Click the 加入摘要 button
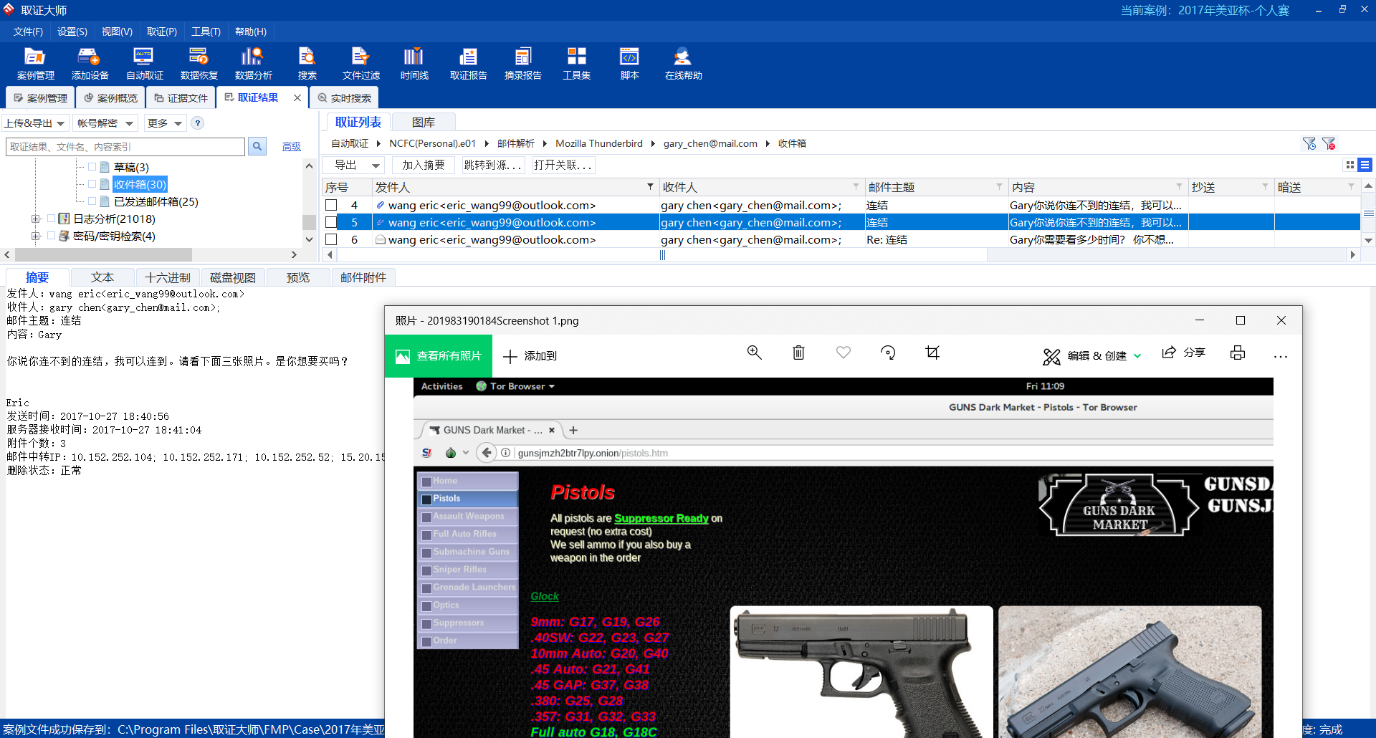This screenshot has width=1376, height=738. [423, 165]
